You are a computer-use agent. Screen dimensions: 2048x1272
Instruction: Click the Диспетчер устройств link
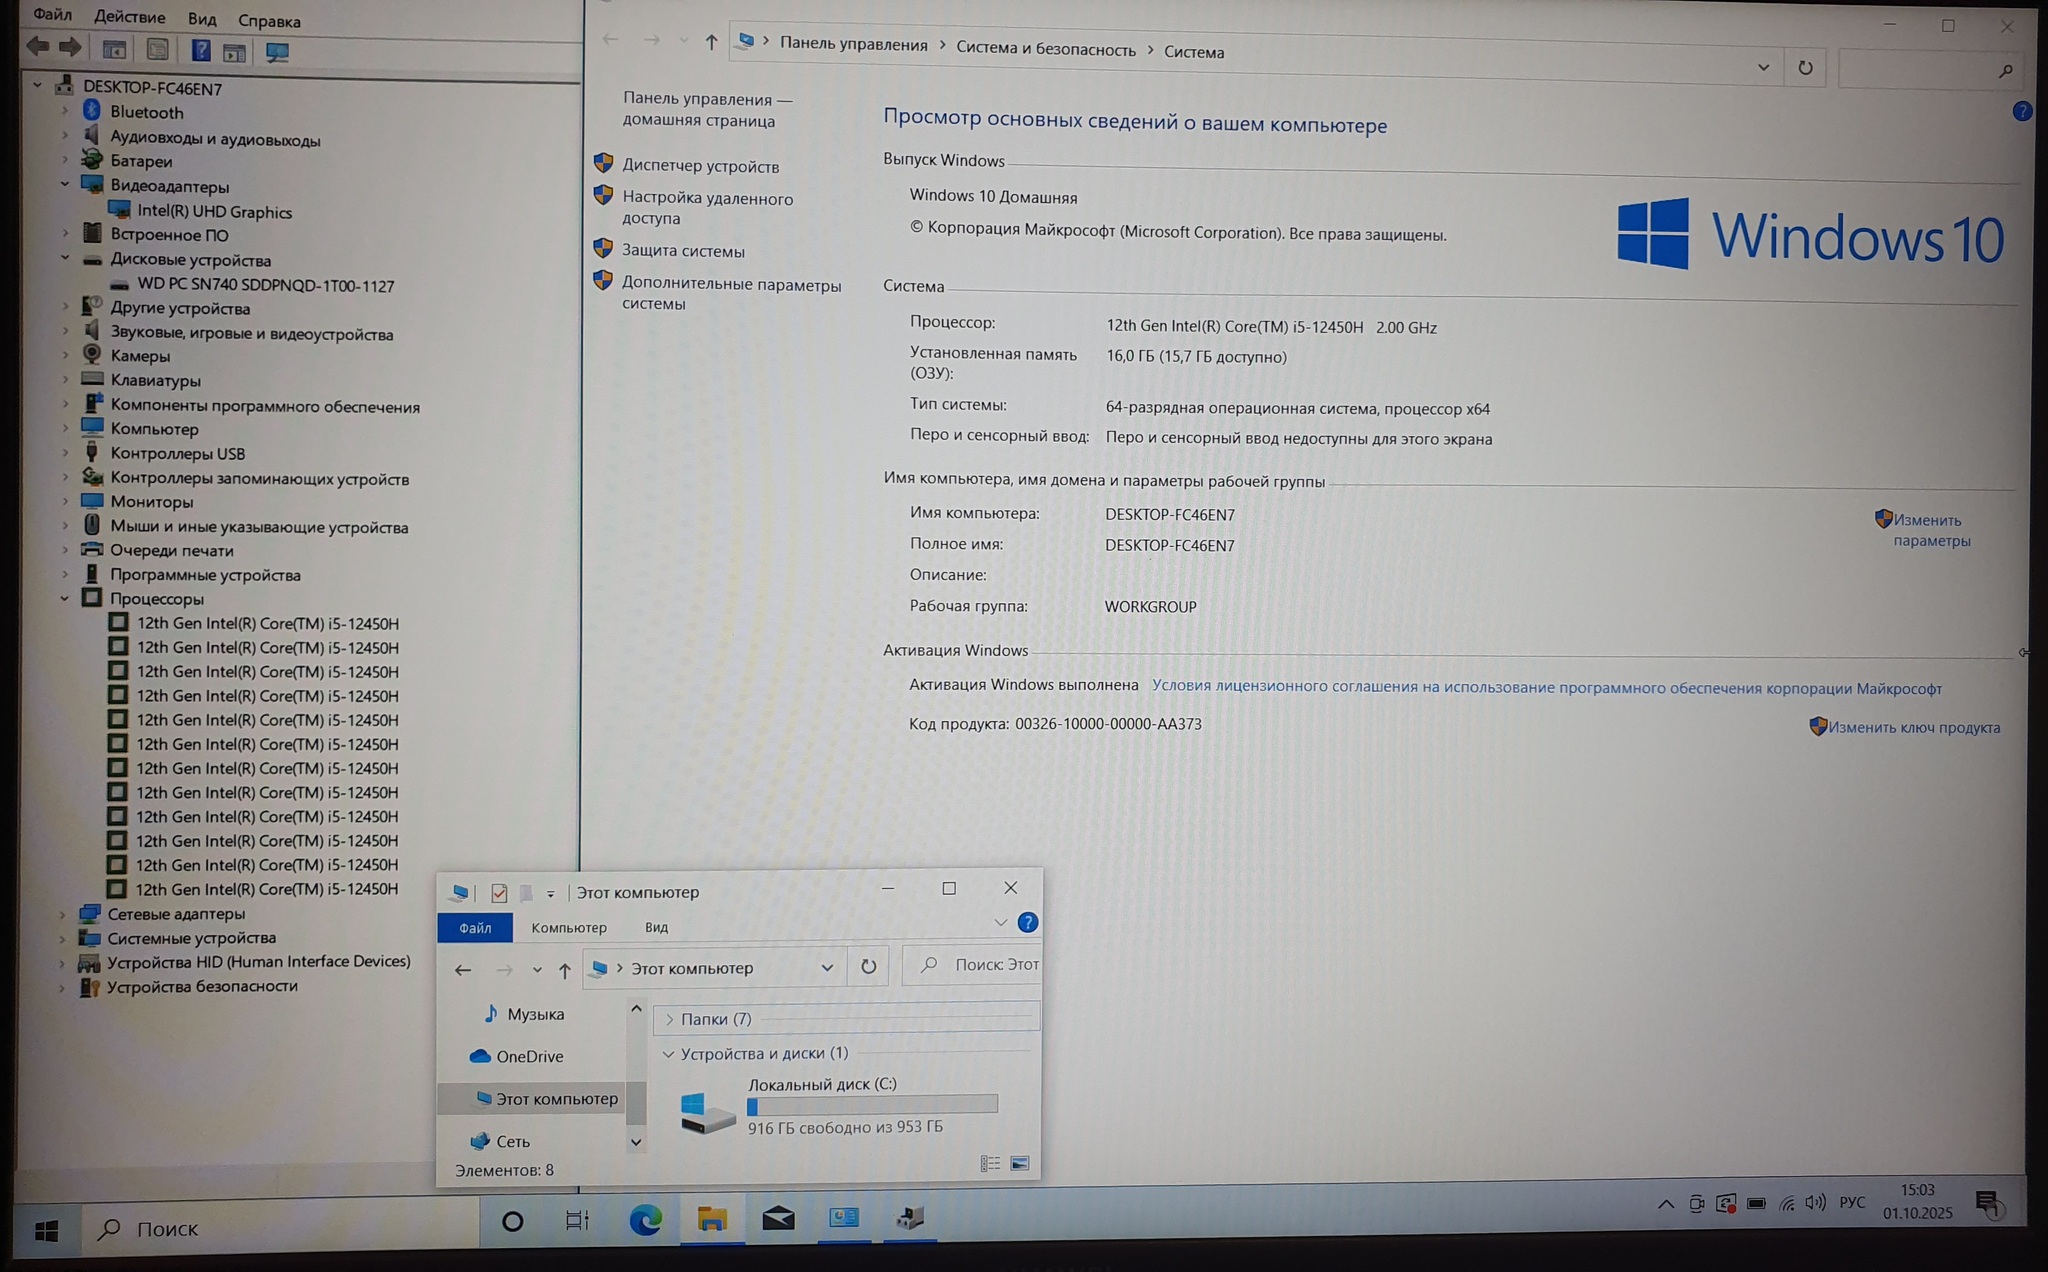point(700,166)
